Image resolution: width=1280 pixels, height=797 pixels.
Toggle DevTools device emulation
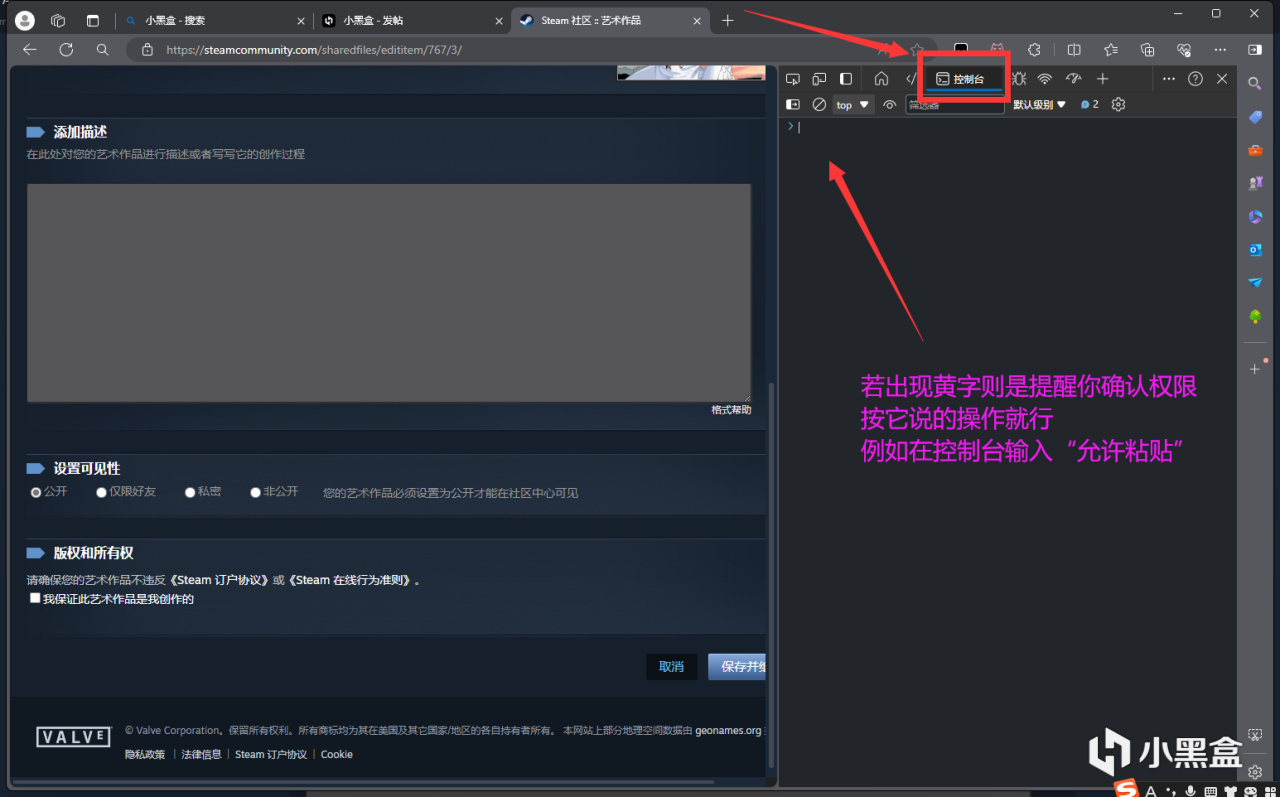819,79
